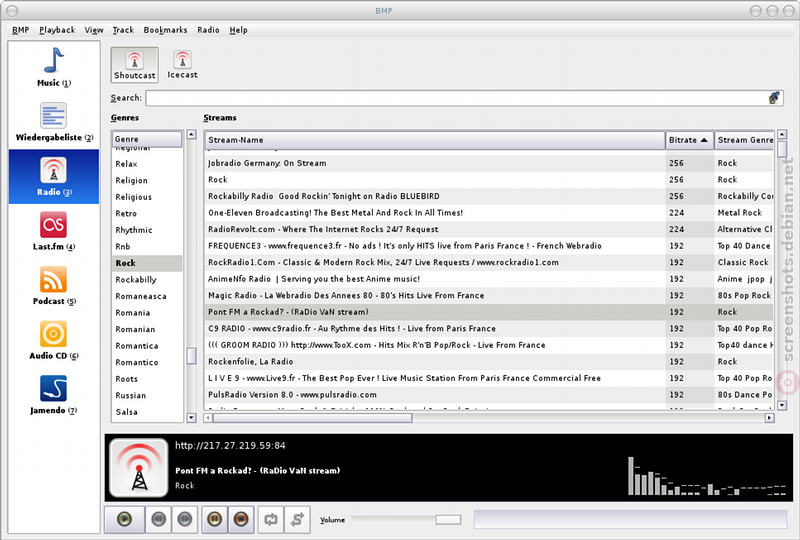800x540 pixels.
Task: Open the Playback menu
Action: [57, 30]
